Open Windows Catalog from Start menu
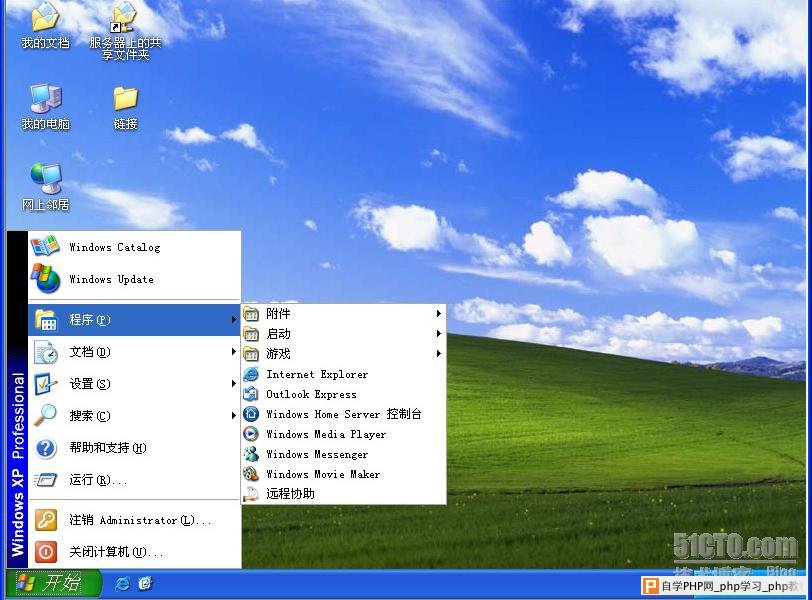 pos(135,247)
